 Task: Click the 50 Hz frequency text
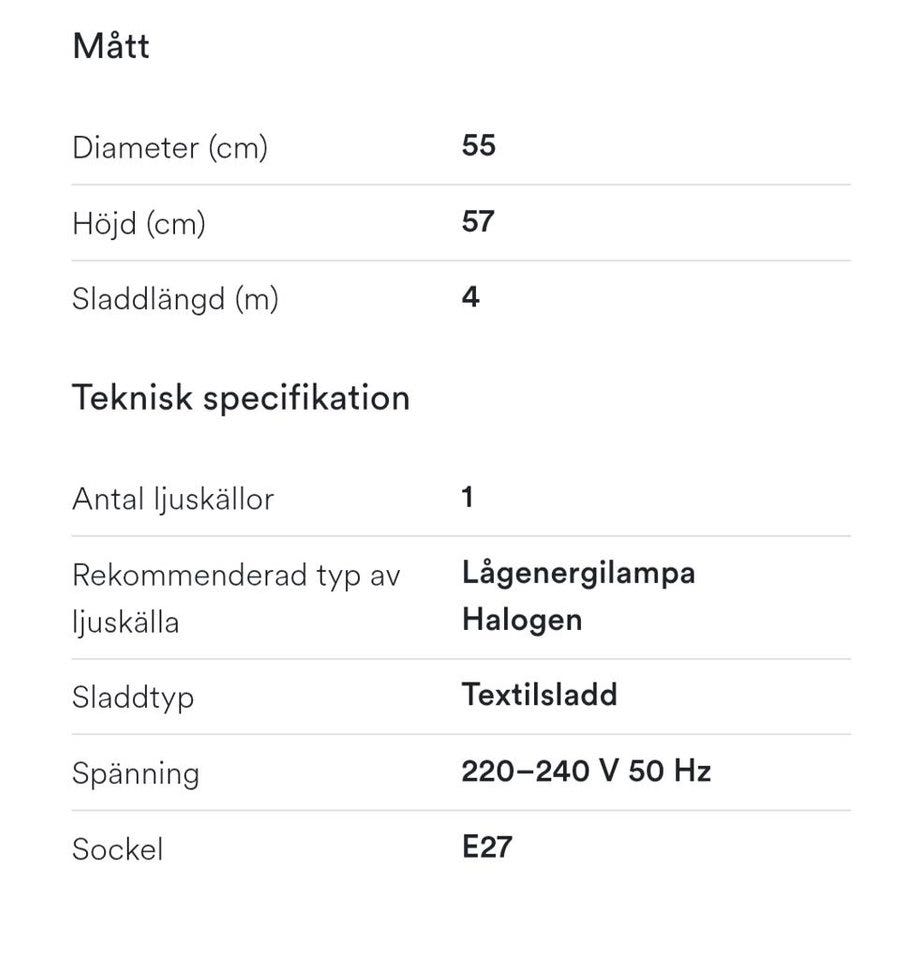pos(670,771)
